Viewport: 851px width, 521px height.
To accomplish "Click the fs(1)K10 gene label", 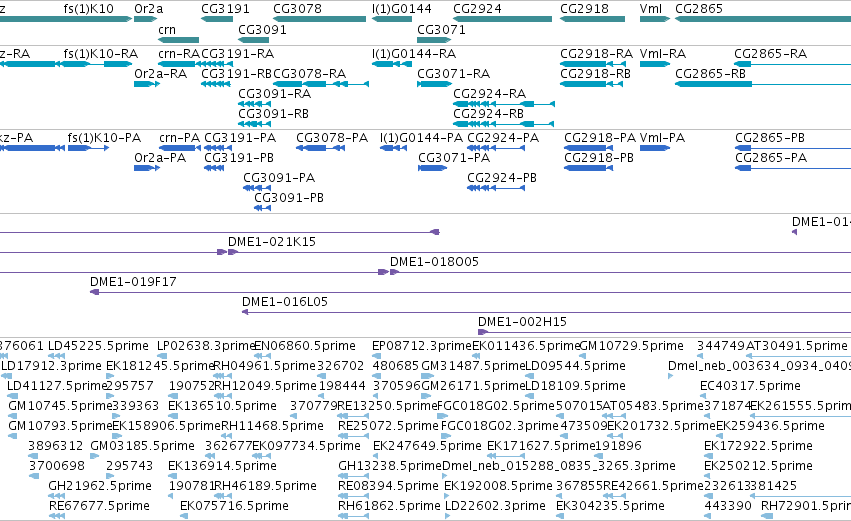I will point(88,9).
